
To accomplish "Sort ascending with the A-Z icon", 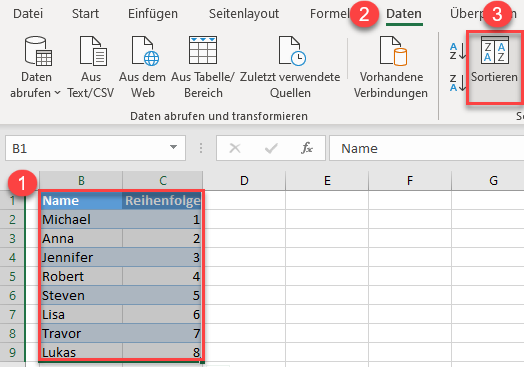I will (x=457, y=51).
